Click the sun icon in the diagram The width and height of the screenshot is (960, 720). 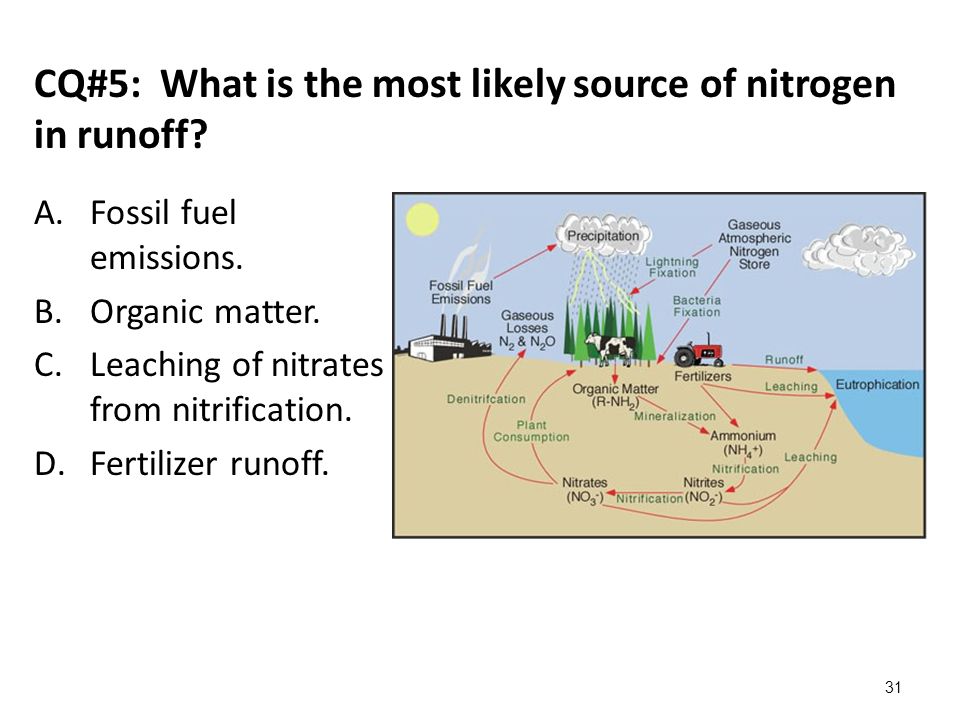[x=422, y=219]
